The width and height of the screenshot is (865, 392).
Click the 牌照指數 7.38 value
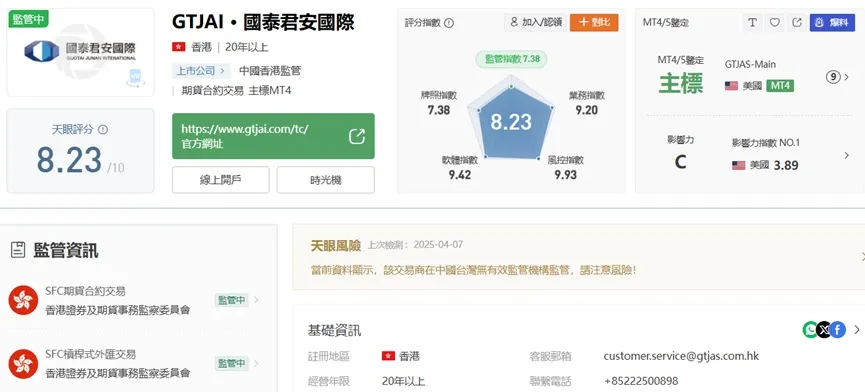click(439, 110)
